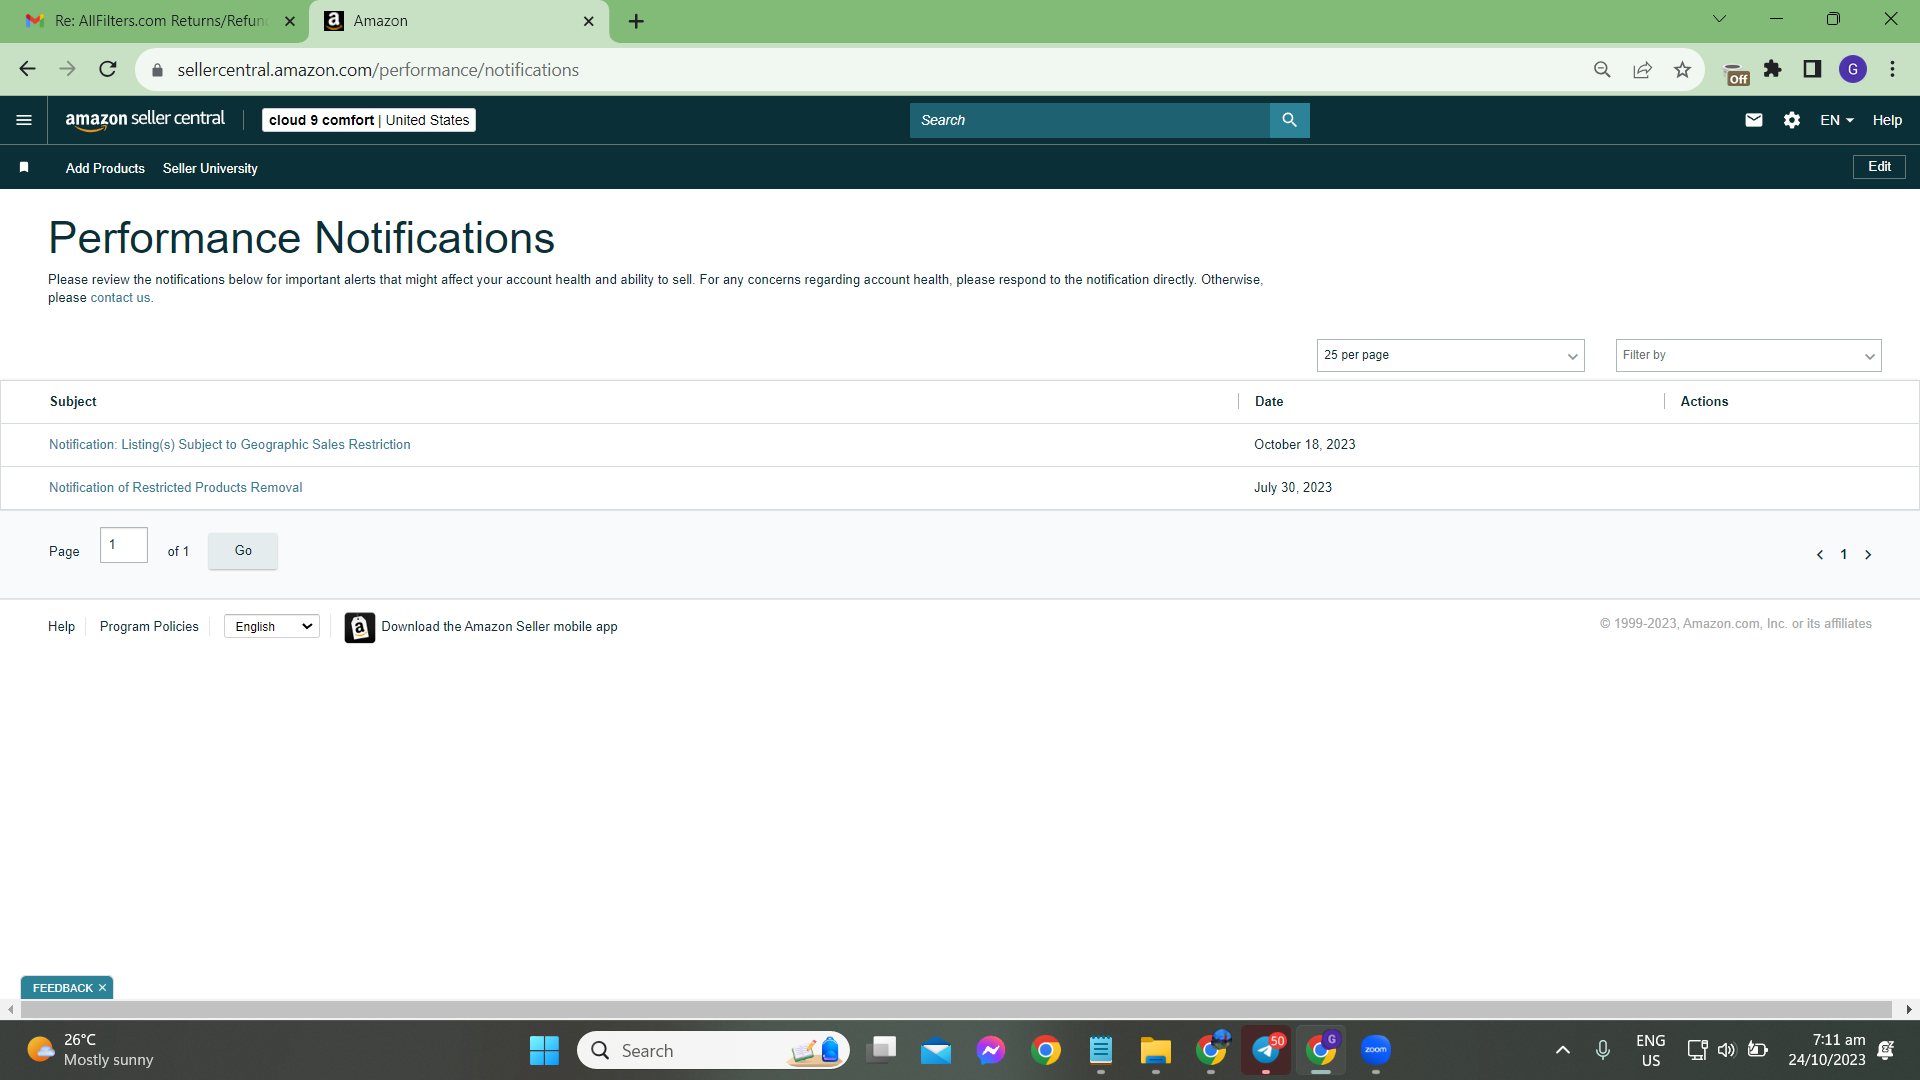1920x1080 pixels.
Task: Click the Subject column header
Action: pyautogui.click(x=73, y=402)
